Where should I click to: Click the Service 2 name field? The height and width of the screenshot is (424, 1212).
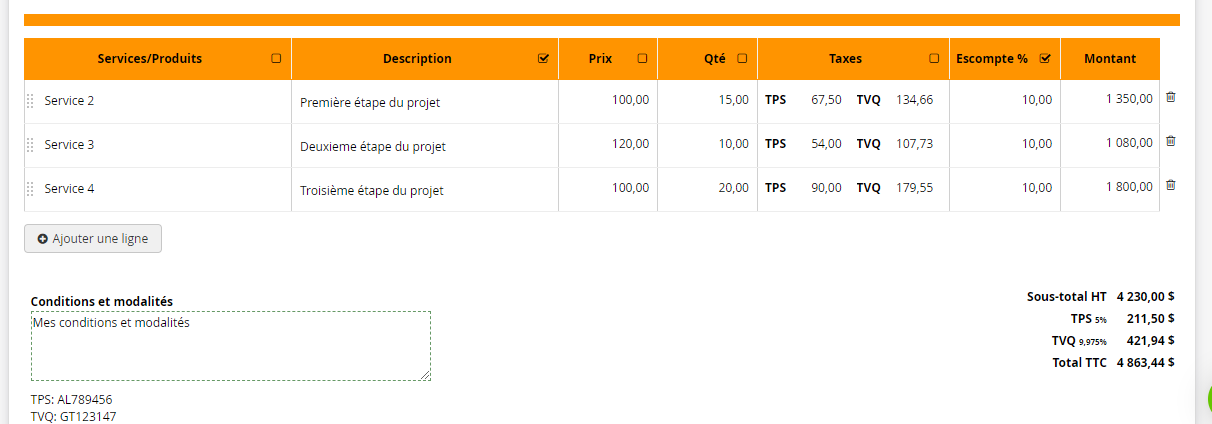tap(160, 101)
